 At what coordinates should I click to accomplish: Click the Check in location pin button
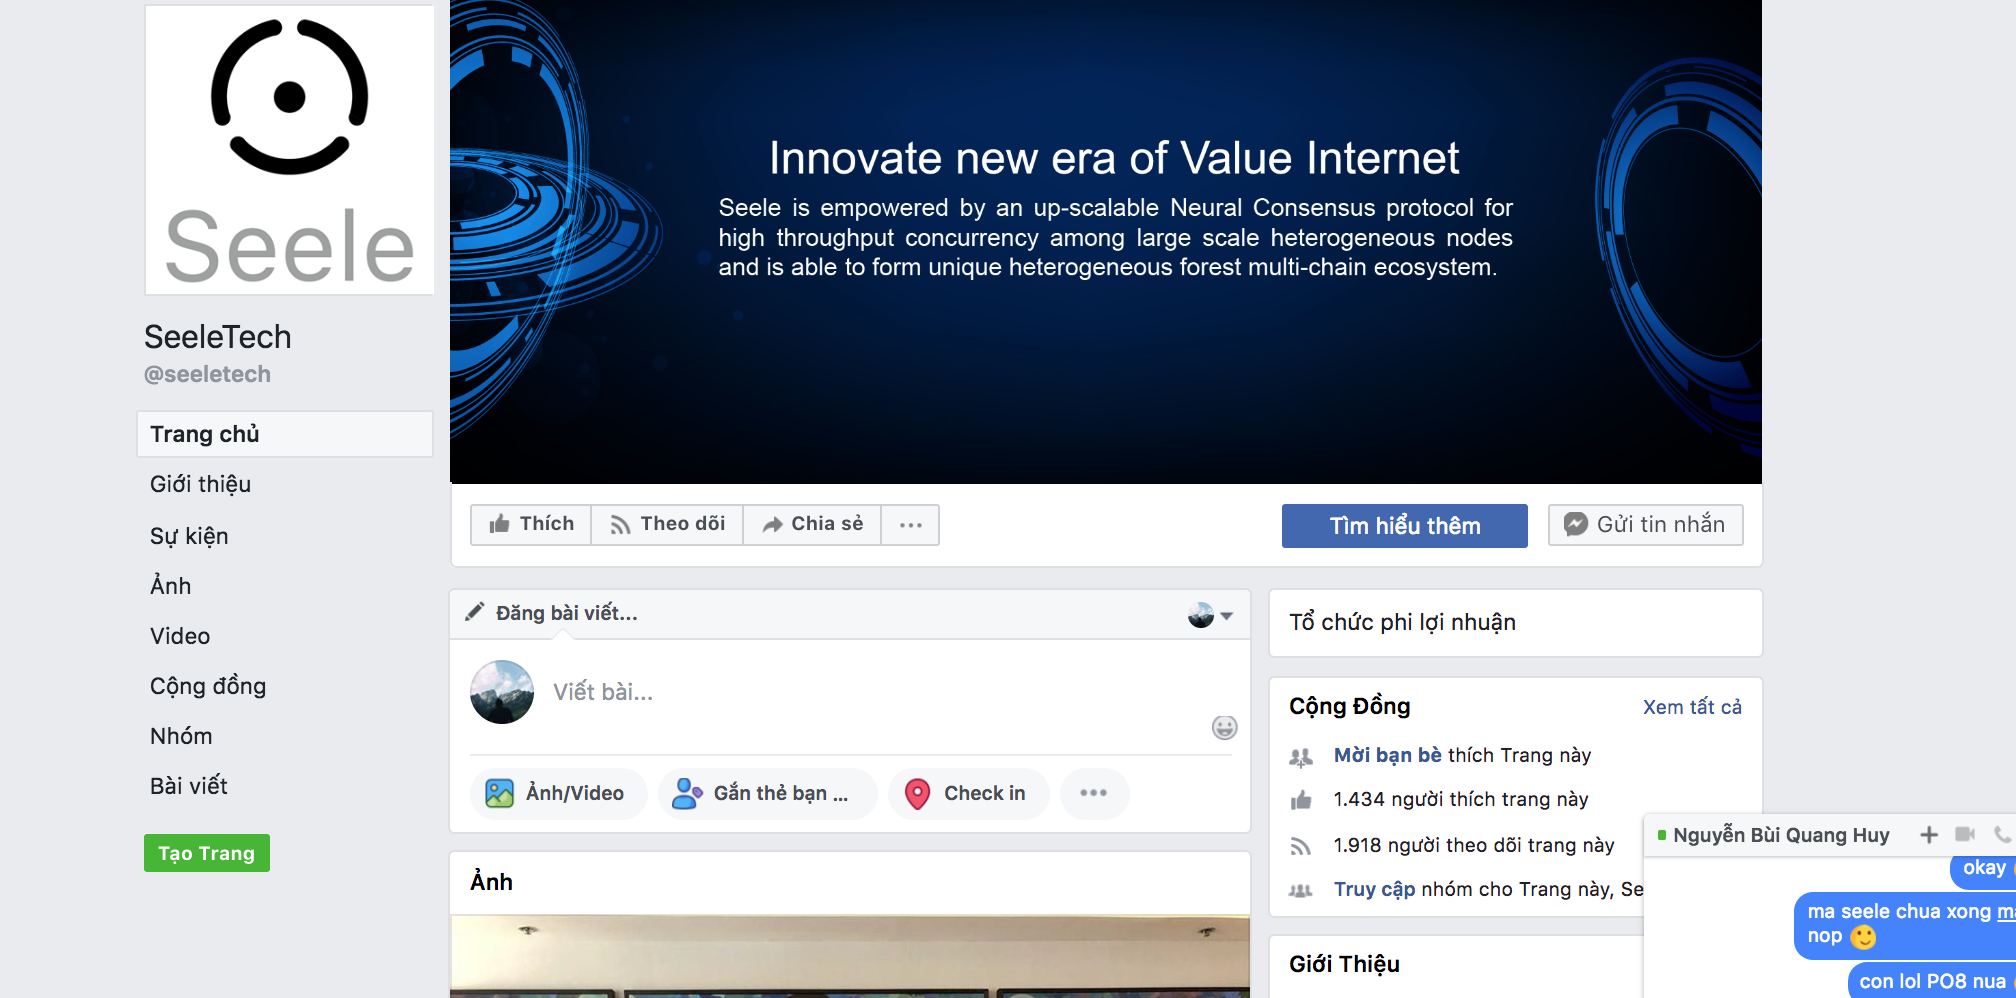pyautogui.click(x=968, y=793)
